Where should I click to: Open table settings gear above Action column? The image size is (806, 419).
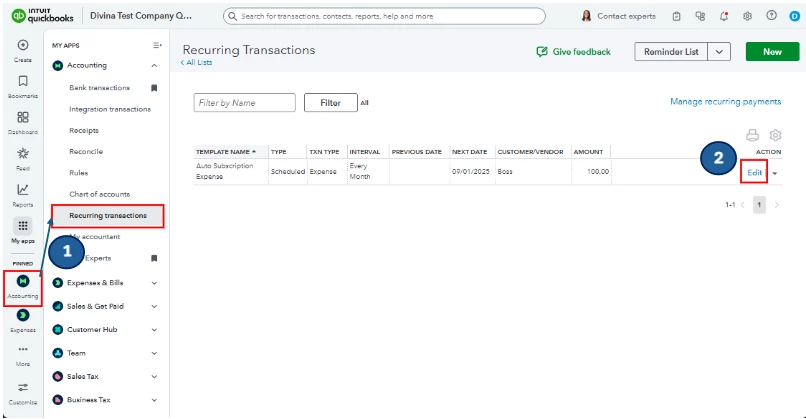point(775,135)
